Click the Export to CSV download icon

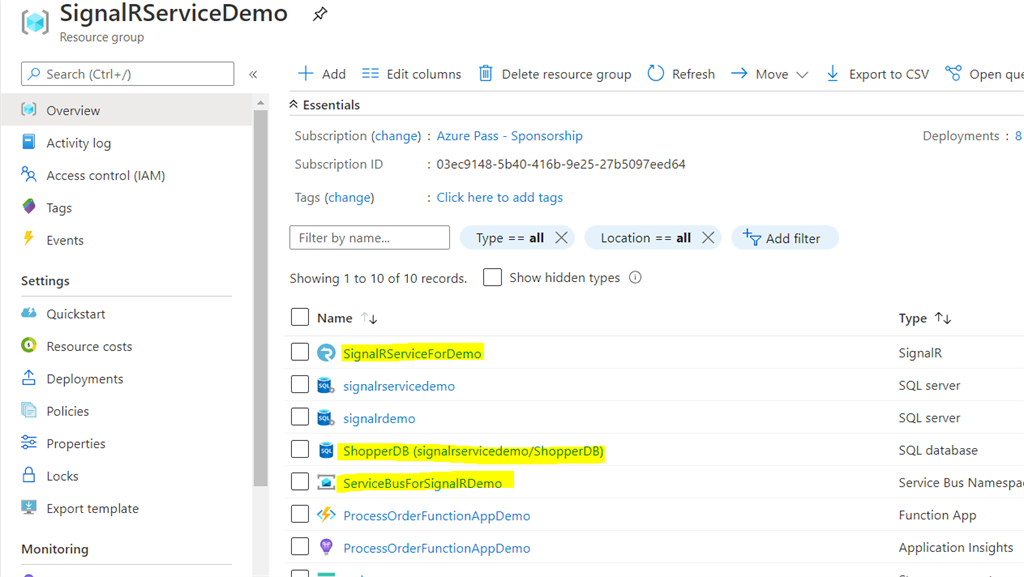[x=832, y=74]
